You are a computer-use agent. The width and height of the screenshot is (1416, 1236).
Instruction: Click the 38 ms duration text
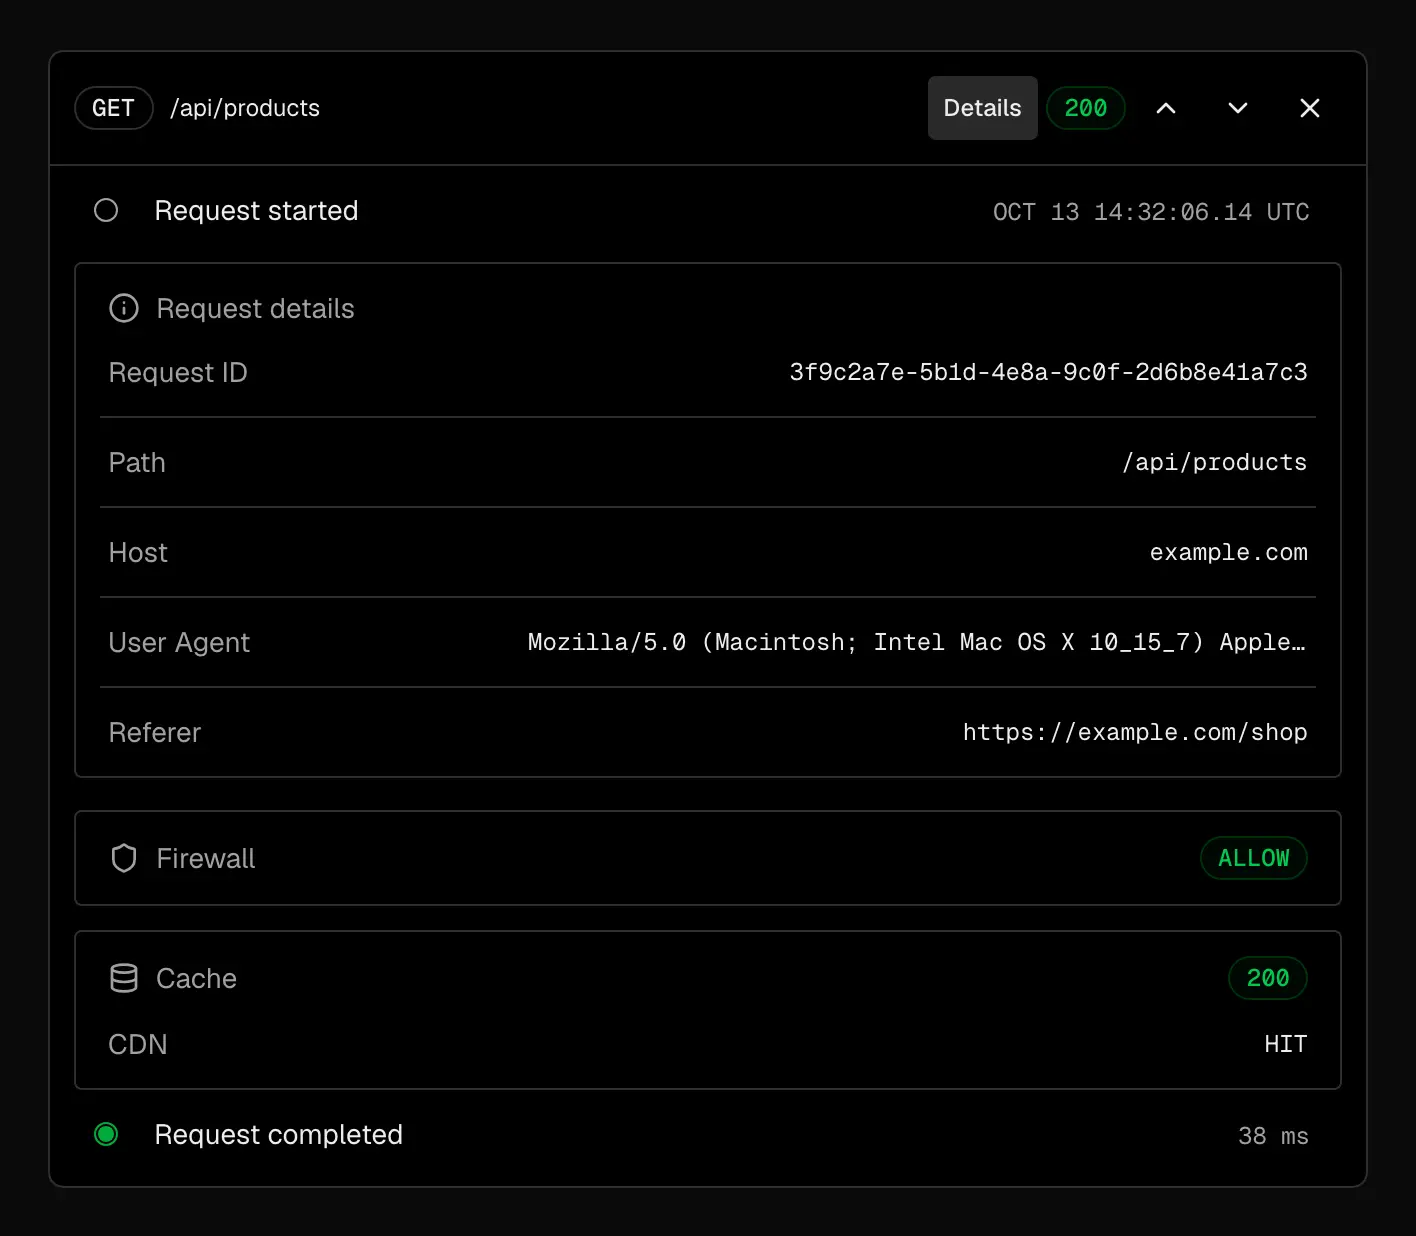point(1273,1136)
